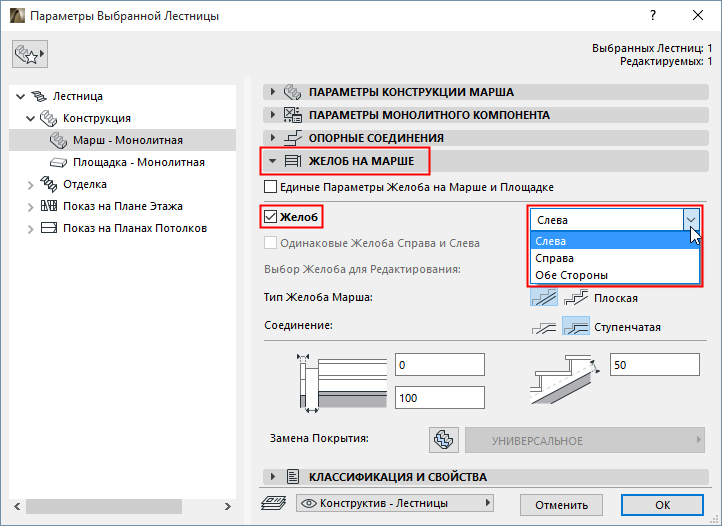Select stepped gutter type icon

click(x=576, y=298)
